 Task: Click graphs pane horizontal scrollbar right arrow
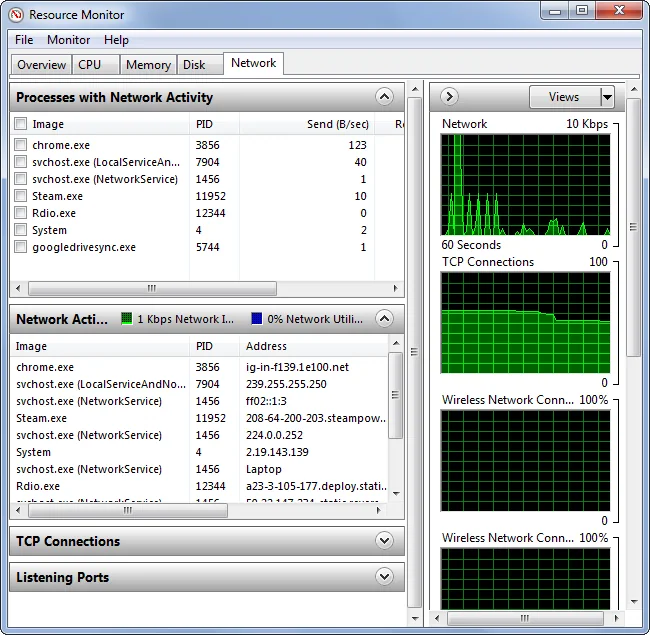(617, 618)
